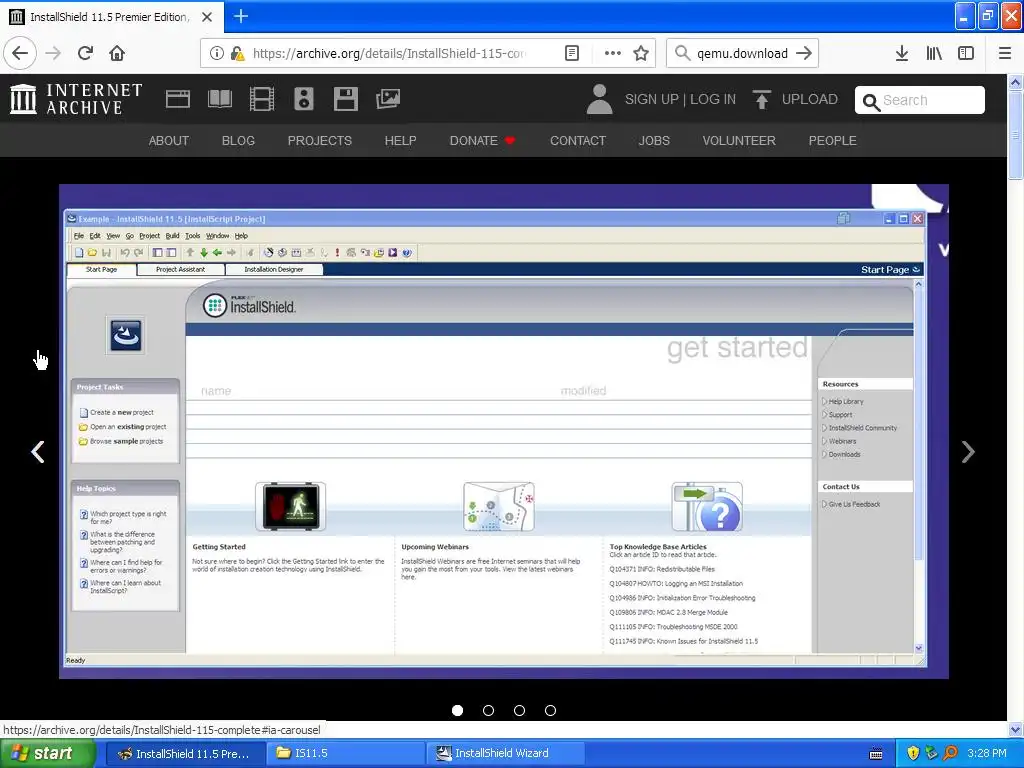1024x768 pixels.
Task: Click the InstallShield screenshot carousel image
Action: (504, 431)
